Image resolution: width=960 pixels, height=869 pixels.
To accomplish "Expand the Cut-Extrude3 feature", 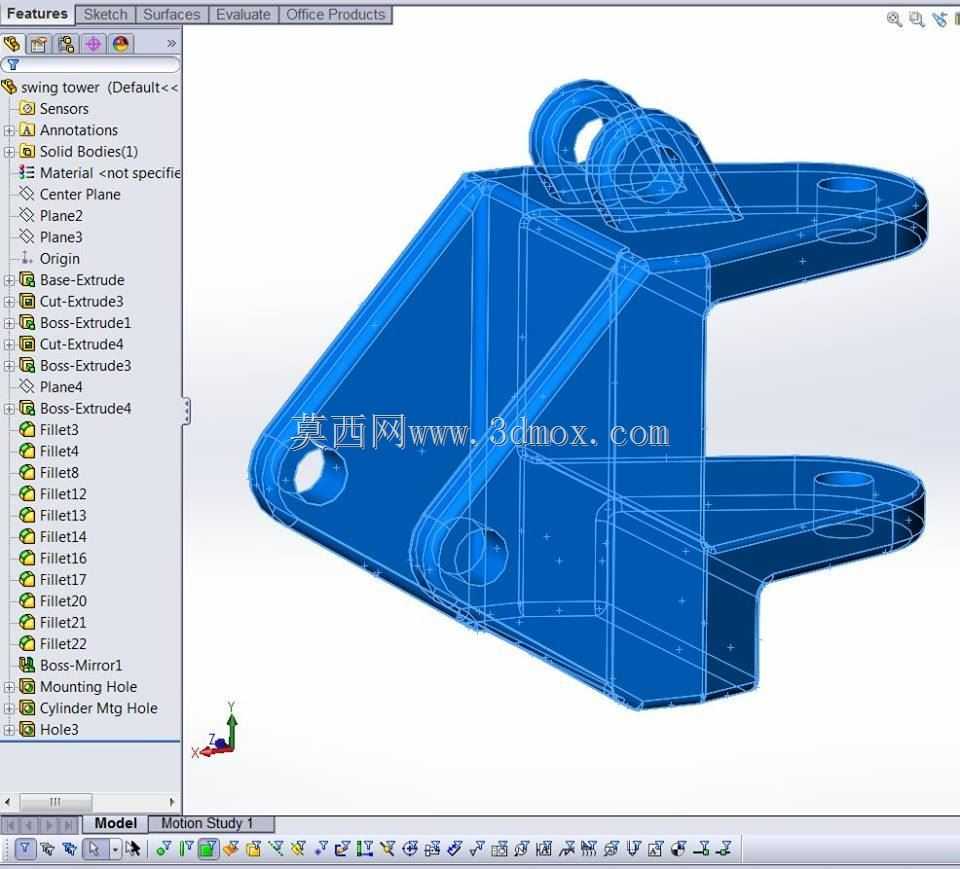I will pyautogui.click(x=9, y=302).
